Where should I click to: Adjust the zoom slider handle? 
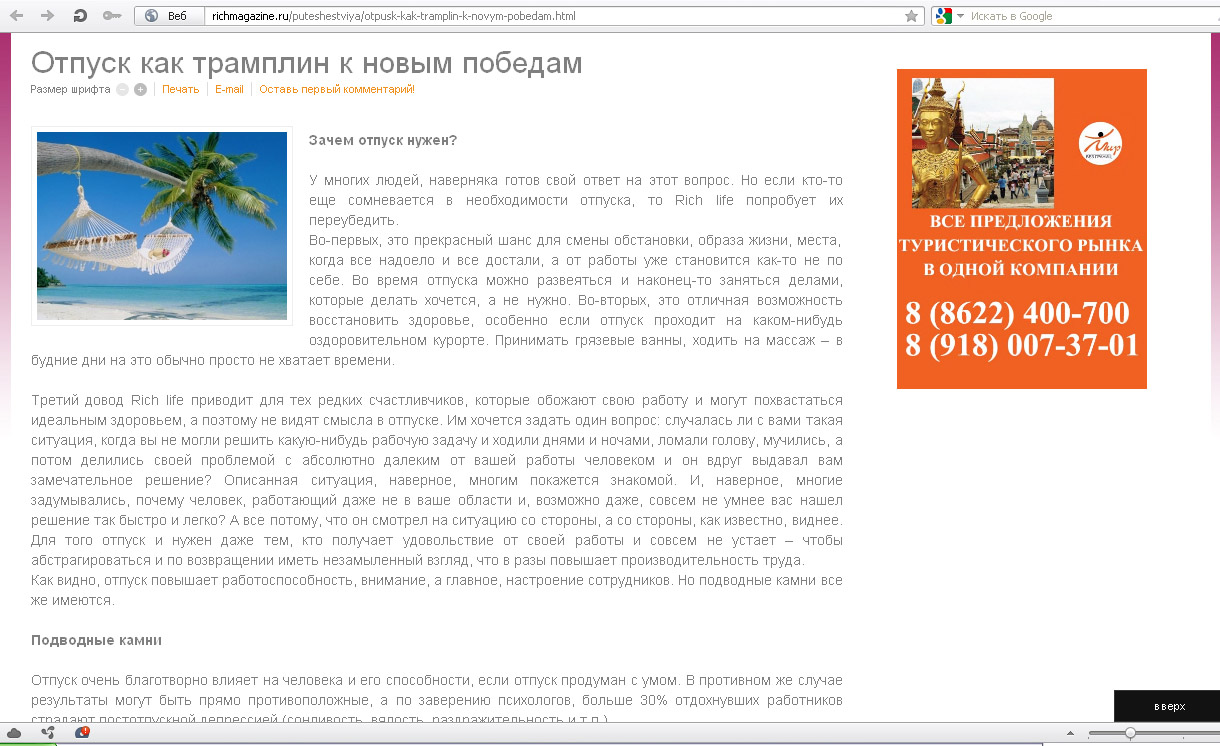tap(1130, 733)
